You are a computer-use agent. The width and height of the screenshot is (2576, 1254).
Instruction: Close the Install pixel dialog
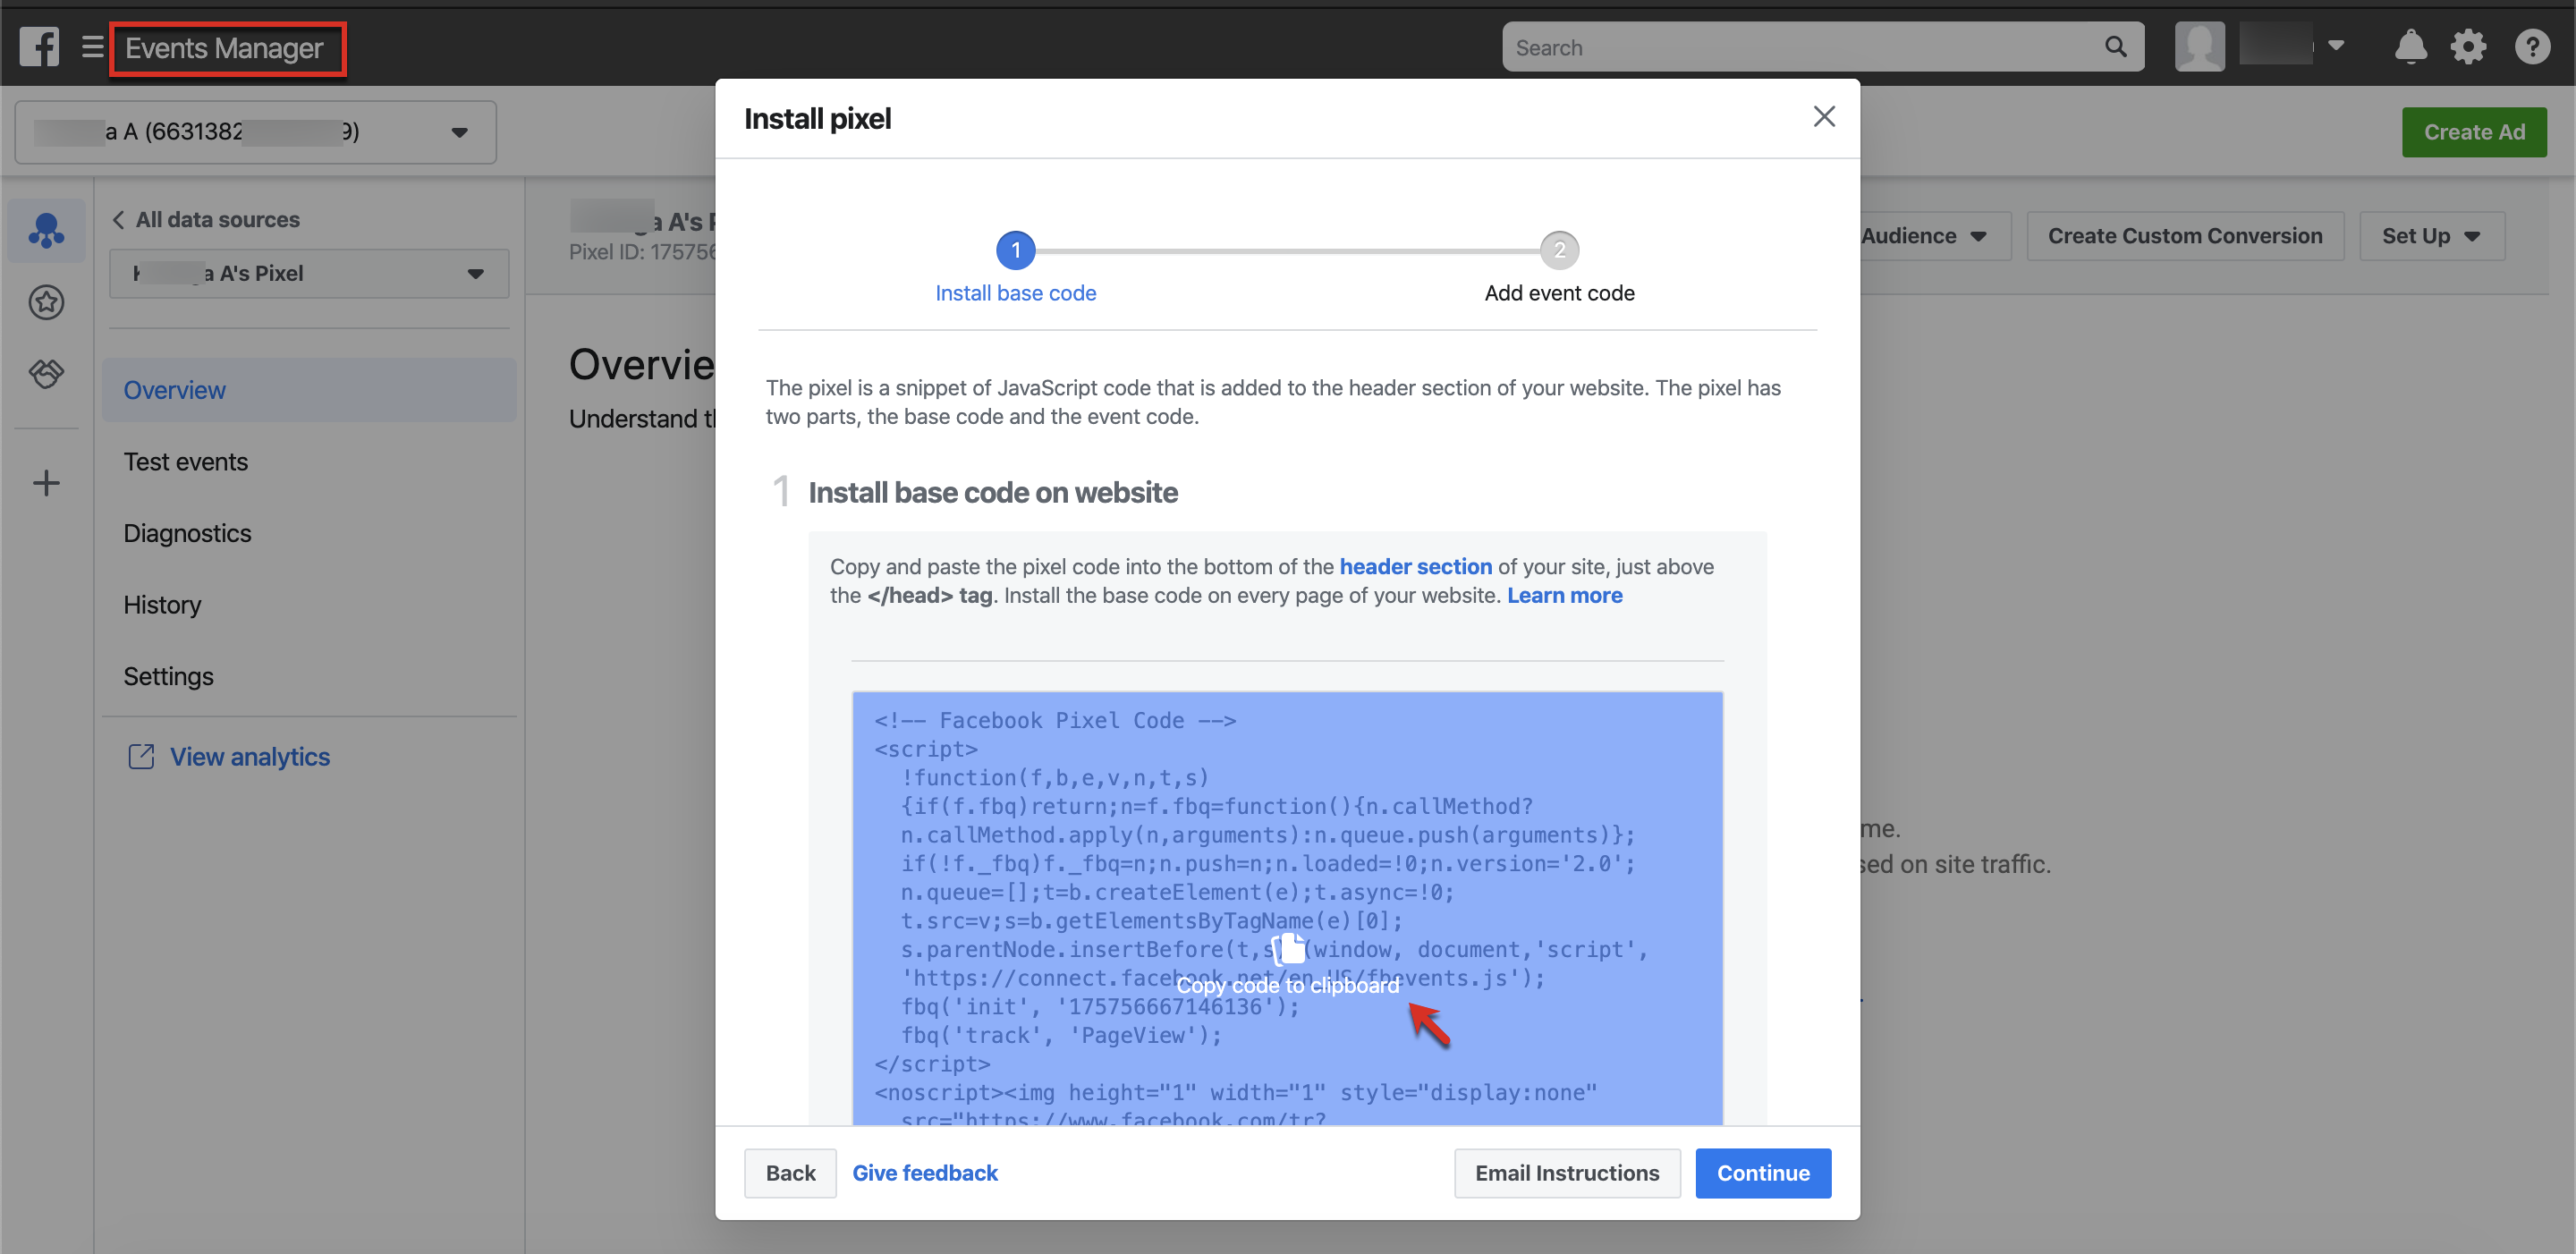1824,117
